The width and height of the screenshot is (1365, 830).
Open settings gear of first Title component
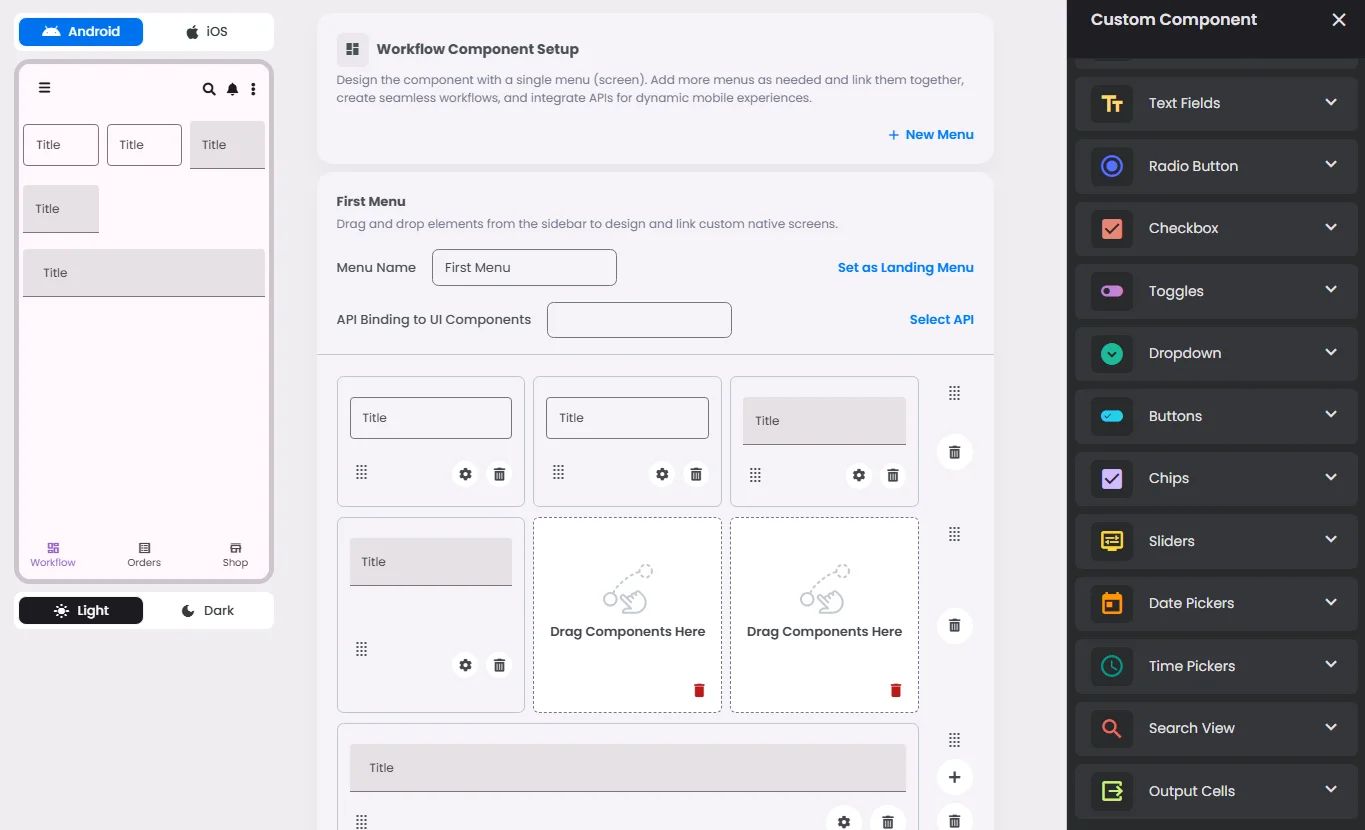click(465, 474)
